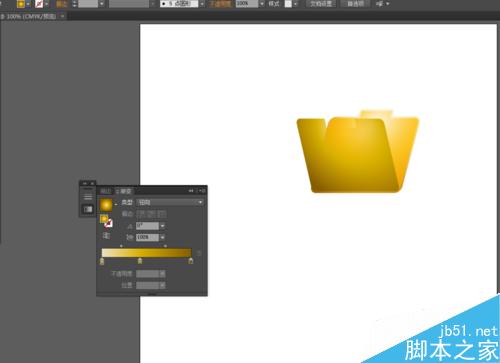Select the middle gradient color stop
This screenshot has height=363, width=500.
pos(140,261)
